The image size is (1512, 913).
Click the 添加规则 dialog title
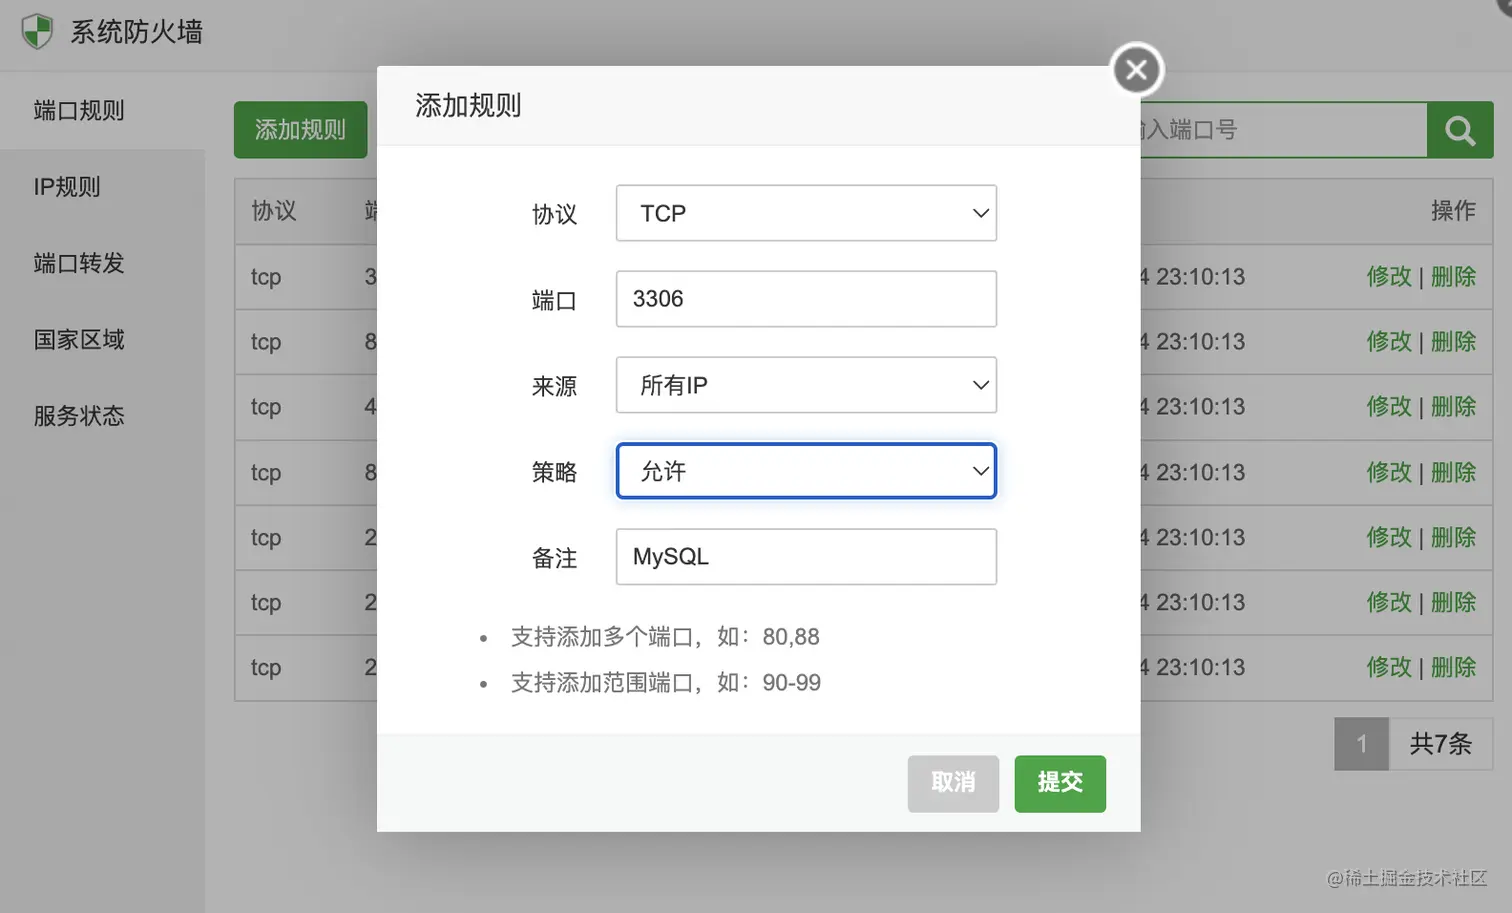pos(468,106)
